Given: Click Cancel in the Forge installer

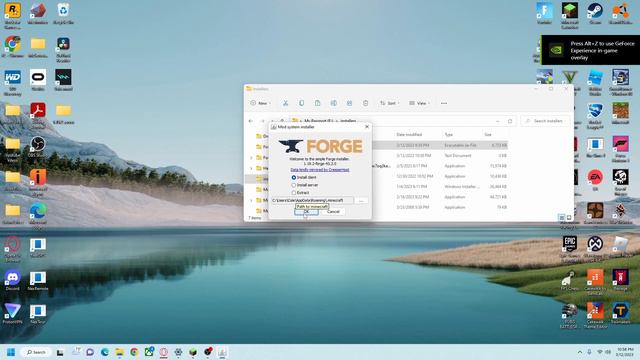Looking at the screenshot, I should 333,211.
